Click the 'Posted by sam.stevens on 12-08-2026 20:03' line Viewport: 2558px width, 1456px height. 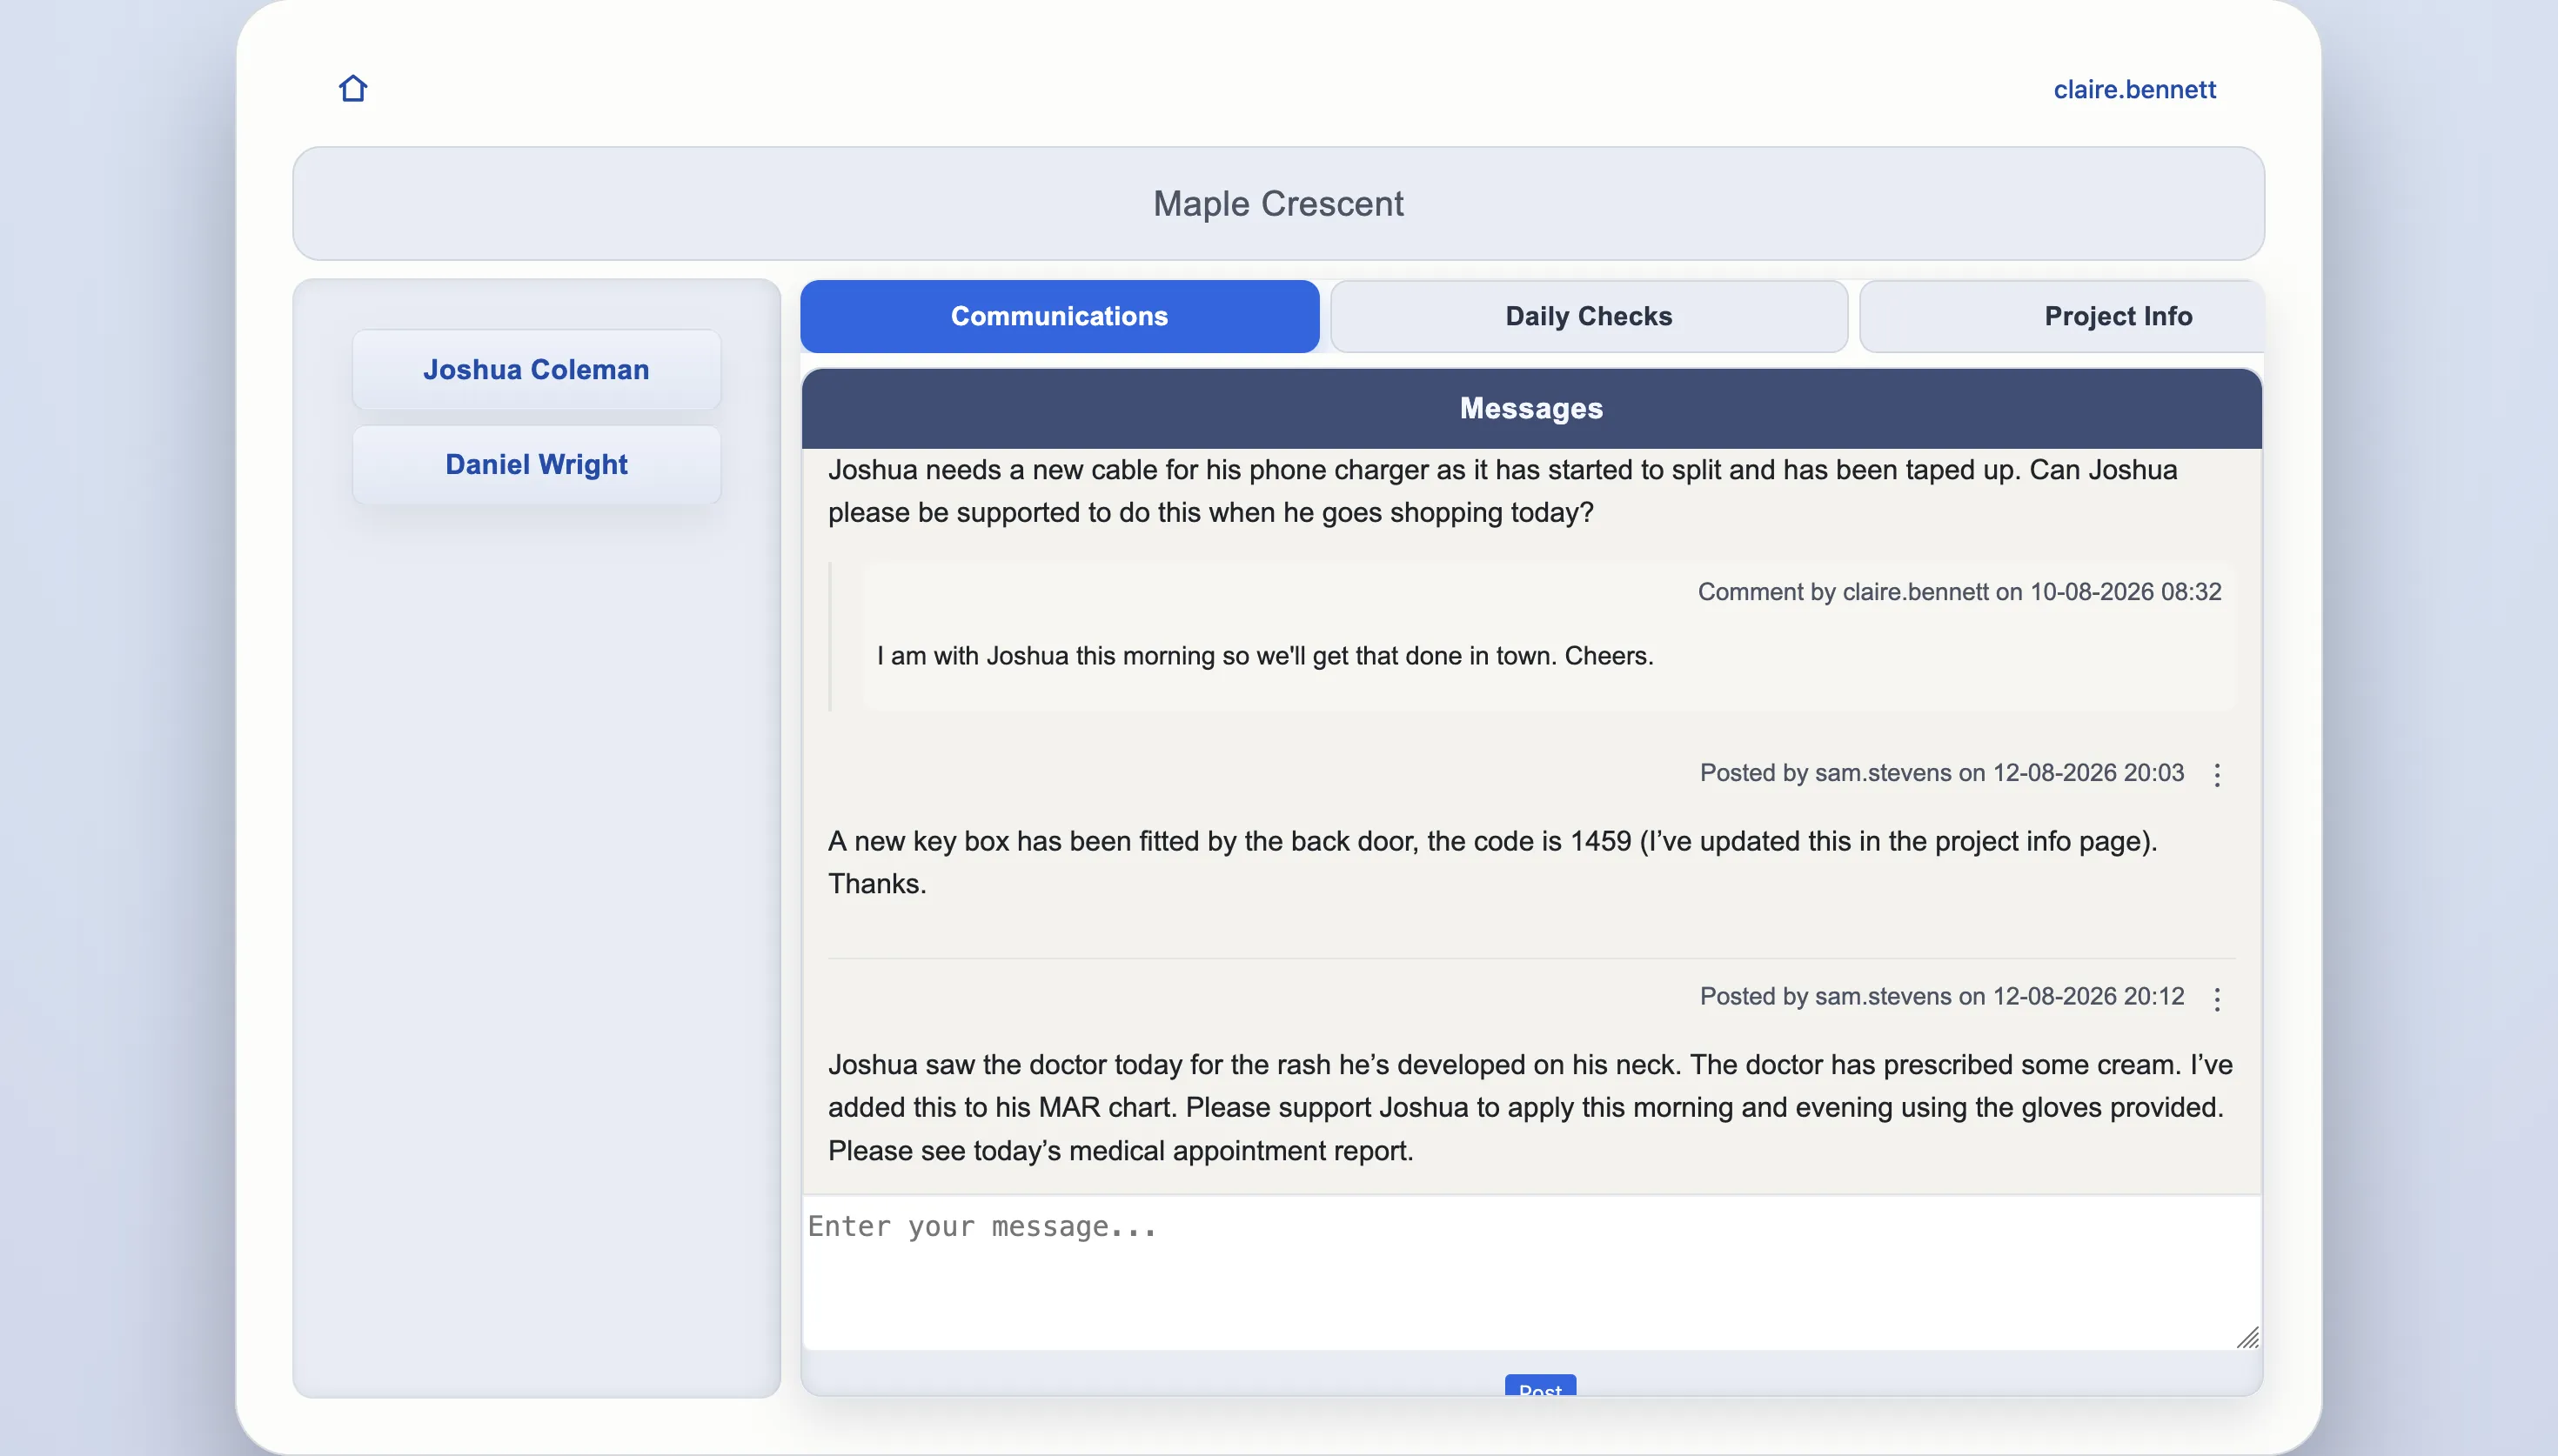[1941, 772]
